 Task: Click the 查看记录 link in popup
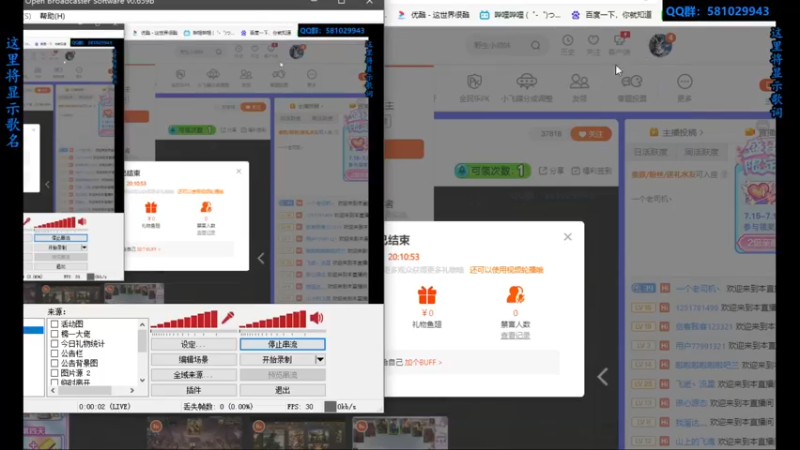coord(515,335)
